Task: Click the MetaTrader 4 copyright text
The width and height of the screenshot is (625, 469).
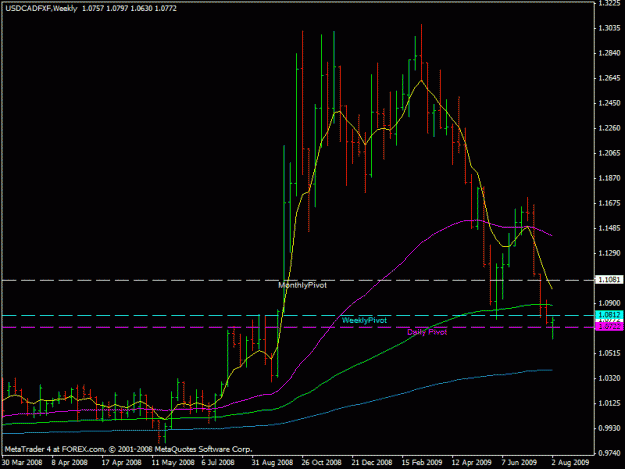Action: pos(128,449)
